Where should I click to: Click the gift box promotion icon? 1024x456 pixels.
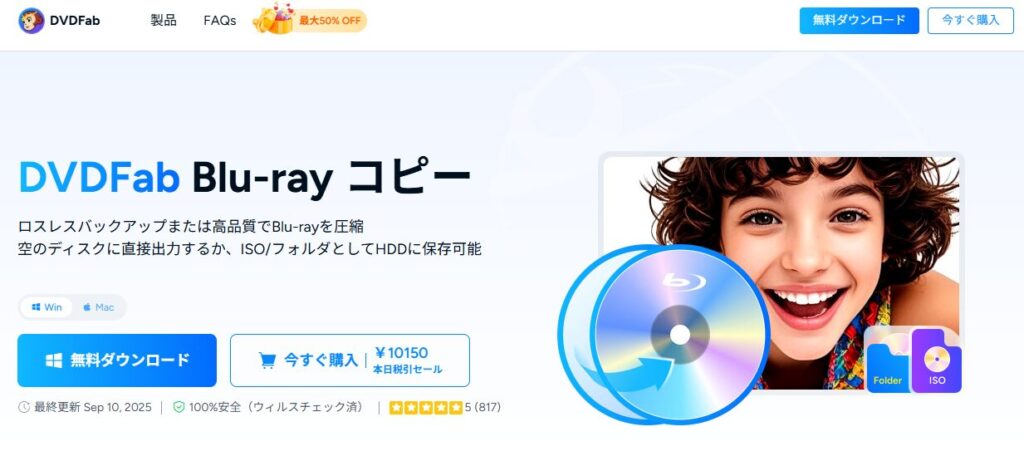(x=274, y=19)
